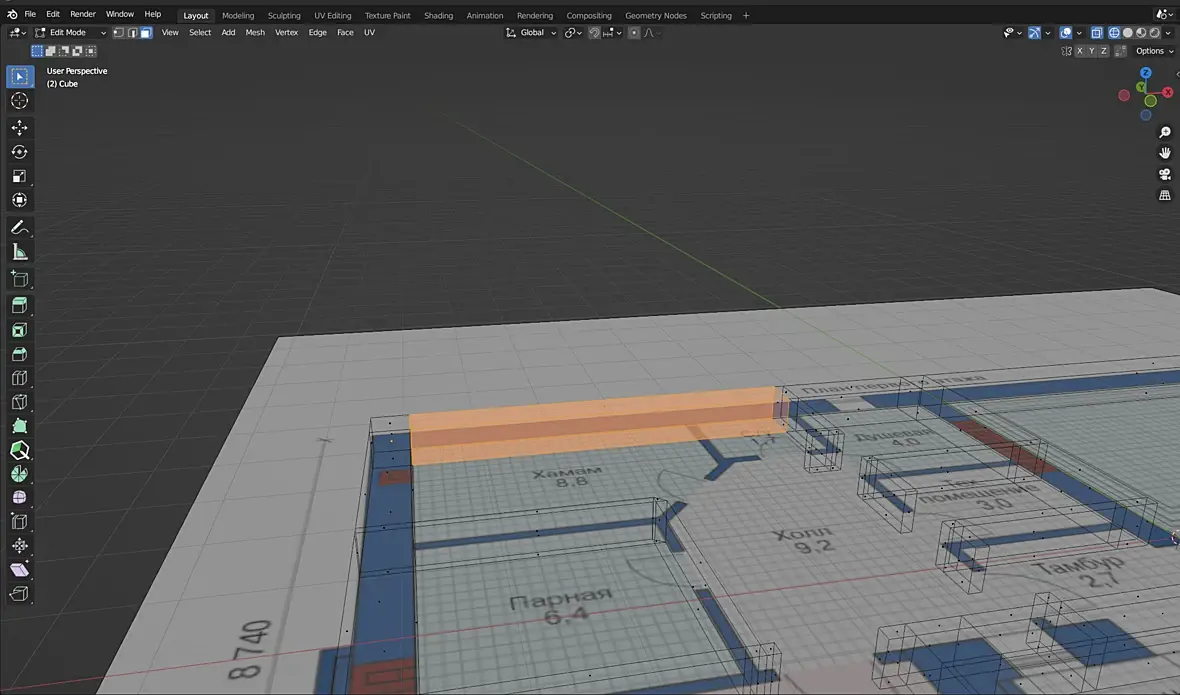Toggle X axis mirror button
This screenshot has height=695, width=1180.
[1079, 51]
